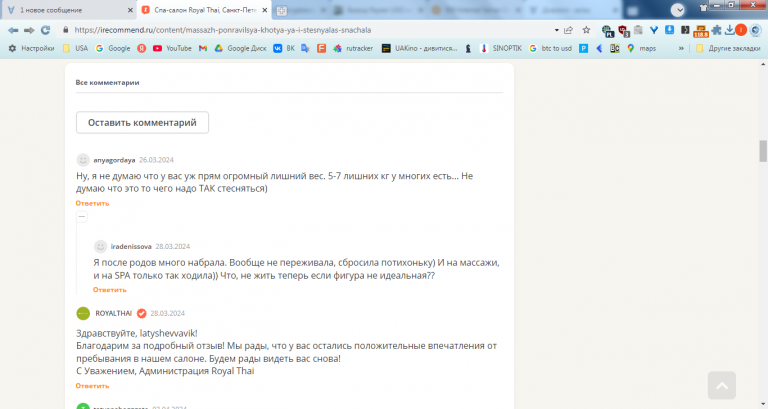768x409 pixels.
Task: Open the blue Y extension icon
Action: tap(654, 30)
